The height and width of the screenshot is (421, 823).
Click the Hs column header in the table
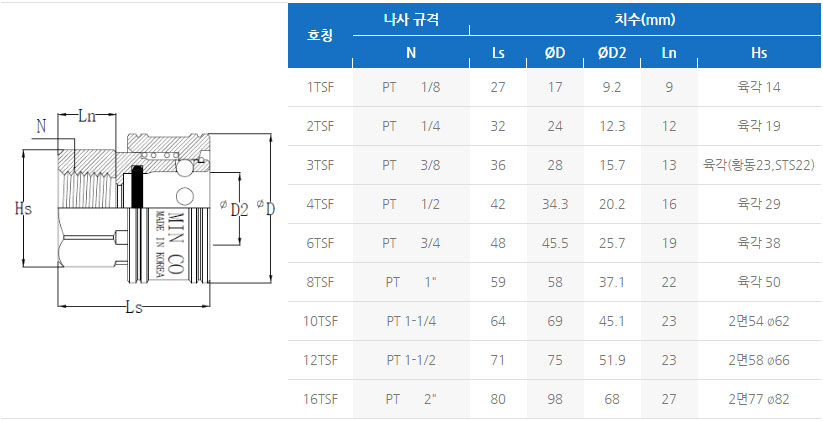(x=758, y=52)
